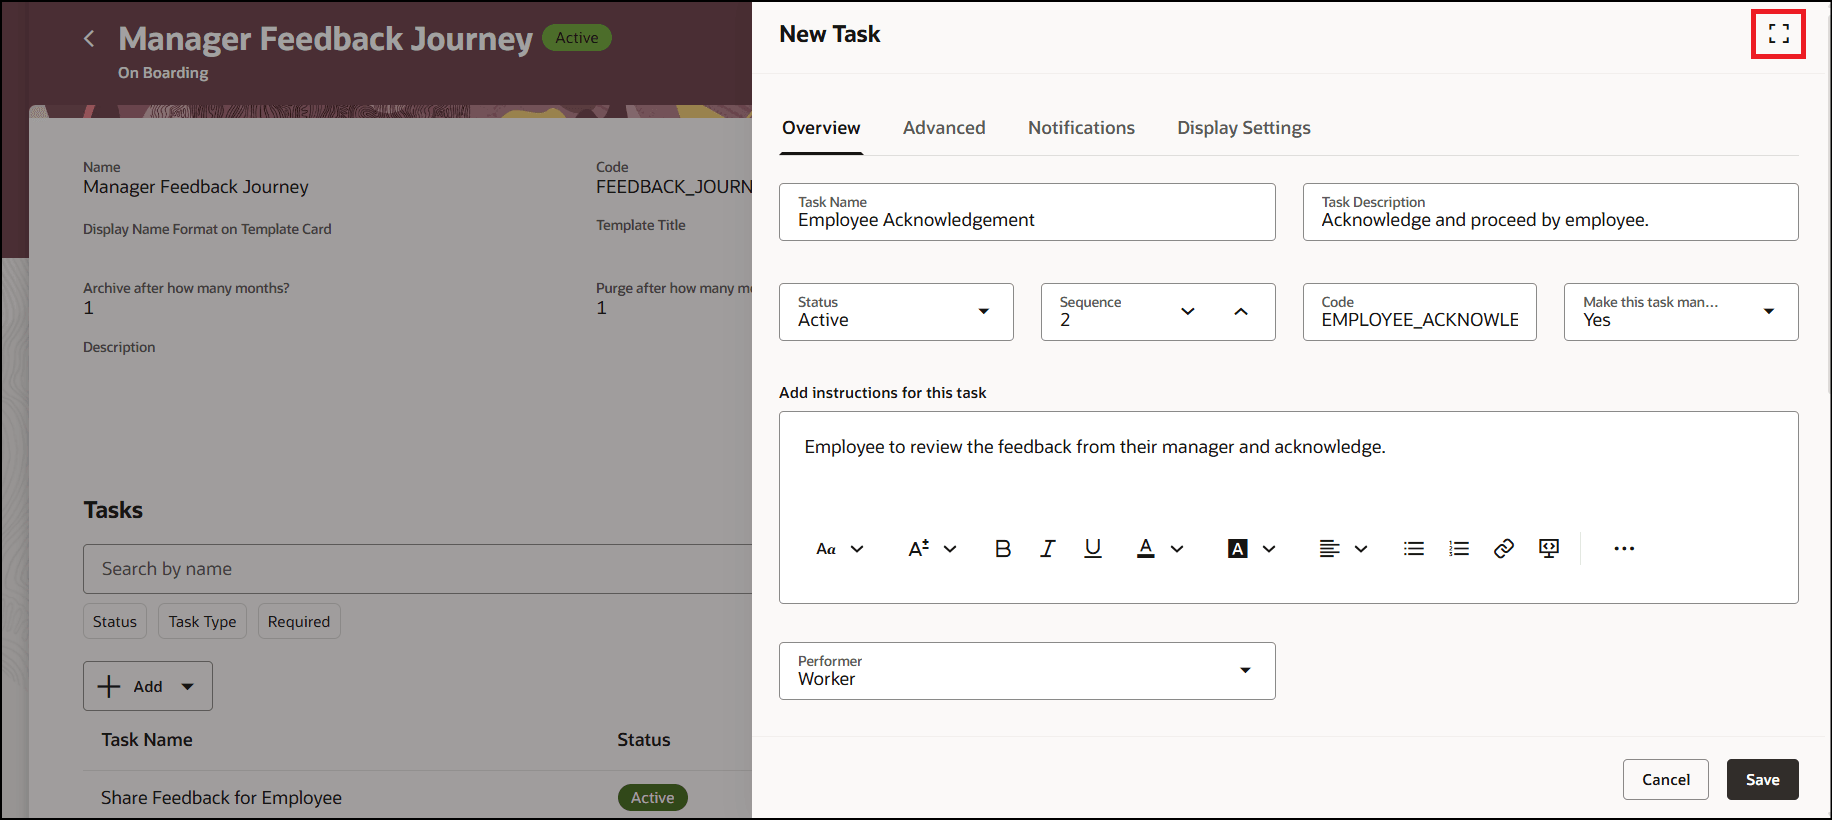Insert a bulleted list in instructions
The height and width of the screenshot is (820, 1832).
pyautogui.click(x=1414, y=548)
